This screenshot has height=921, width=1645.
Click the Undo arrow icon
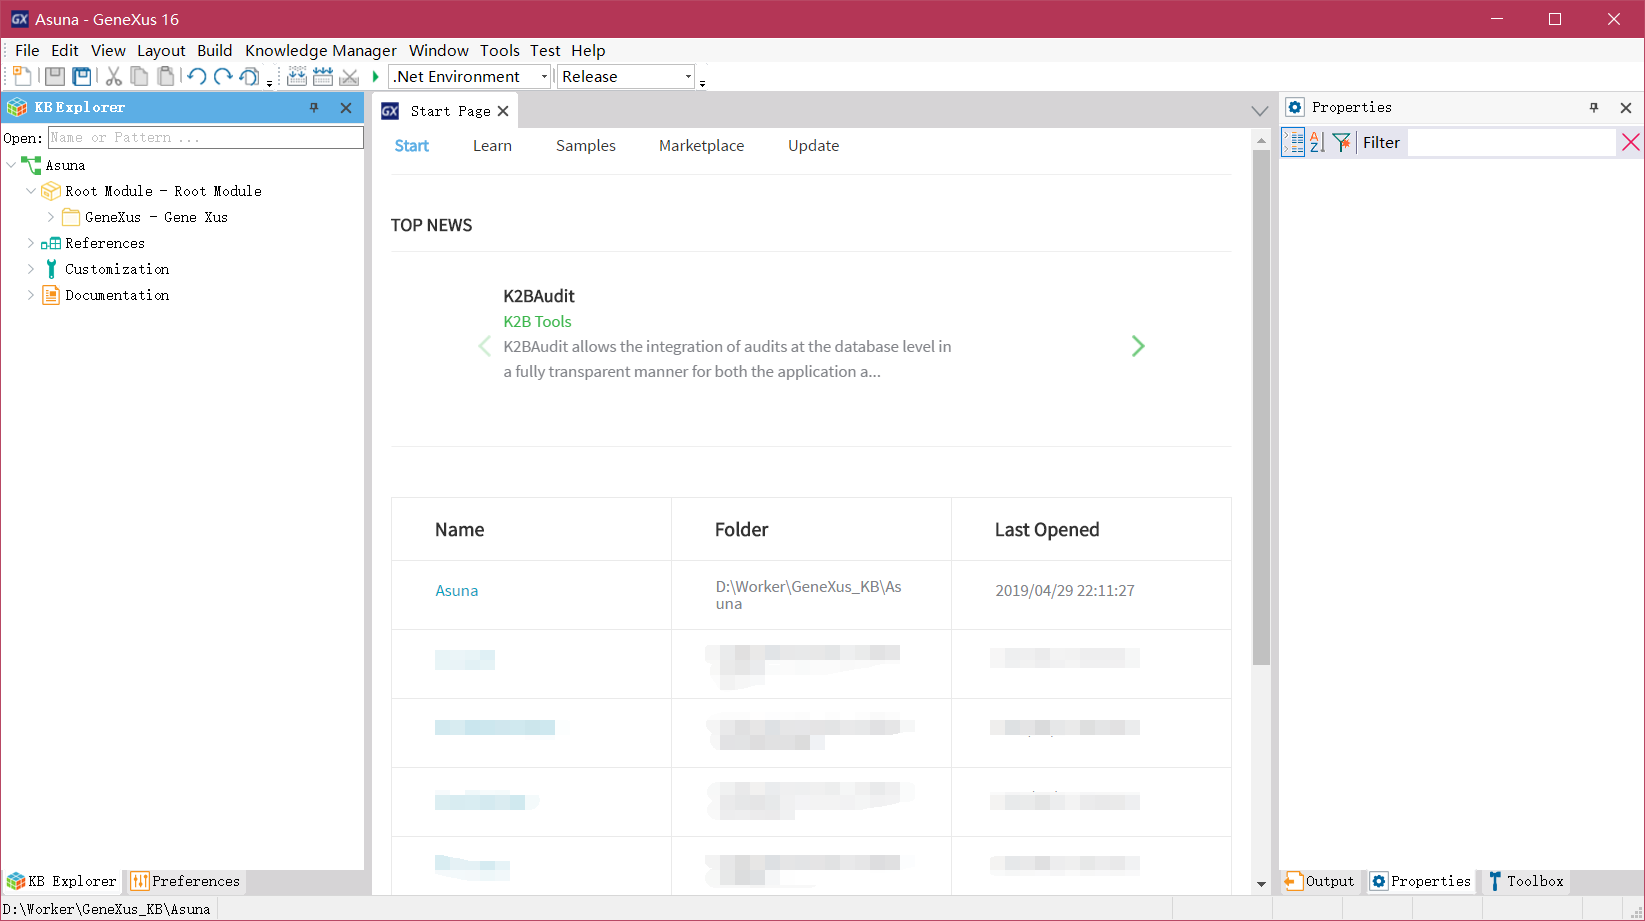(x=197, y=77)
